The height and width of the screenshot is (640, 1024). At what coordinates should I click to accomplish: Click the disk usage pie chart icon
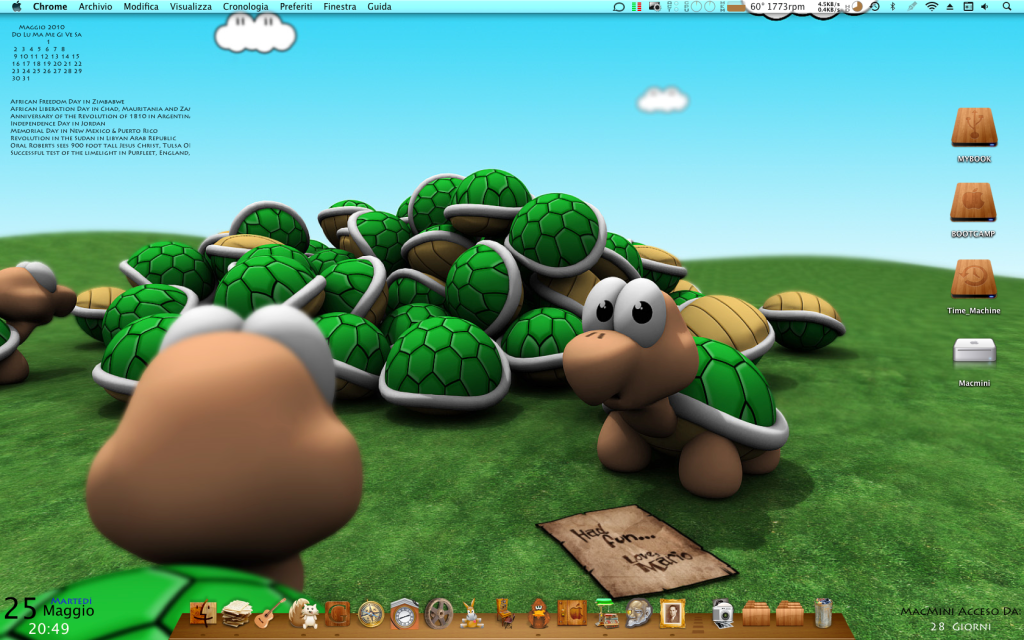pos(856,7)
